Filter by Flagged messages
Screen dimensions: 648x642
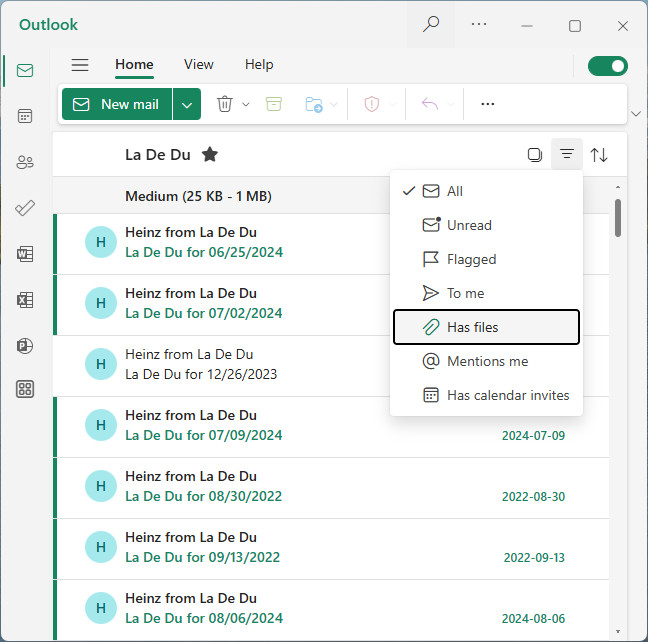[486, 259]
